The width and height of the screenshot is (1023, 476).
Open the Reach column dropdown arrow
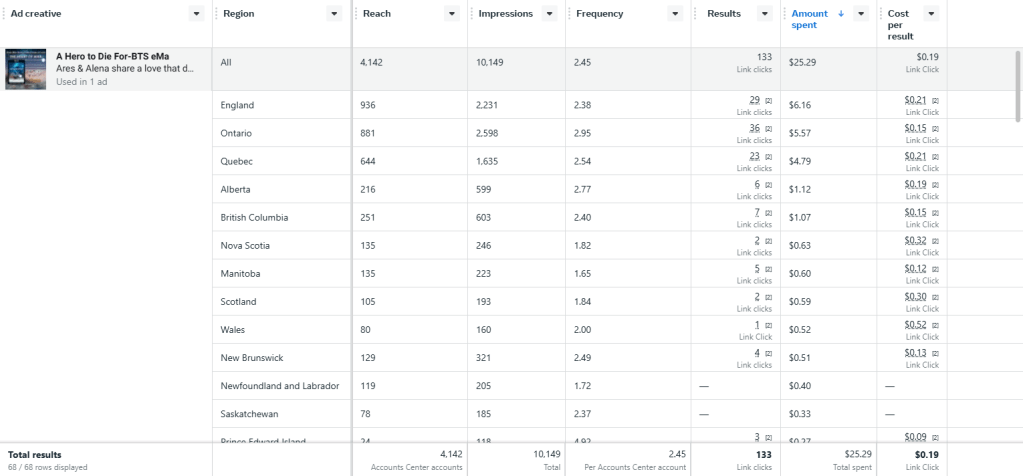[x=451, y=14]
